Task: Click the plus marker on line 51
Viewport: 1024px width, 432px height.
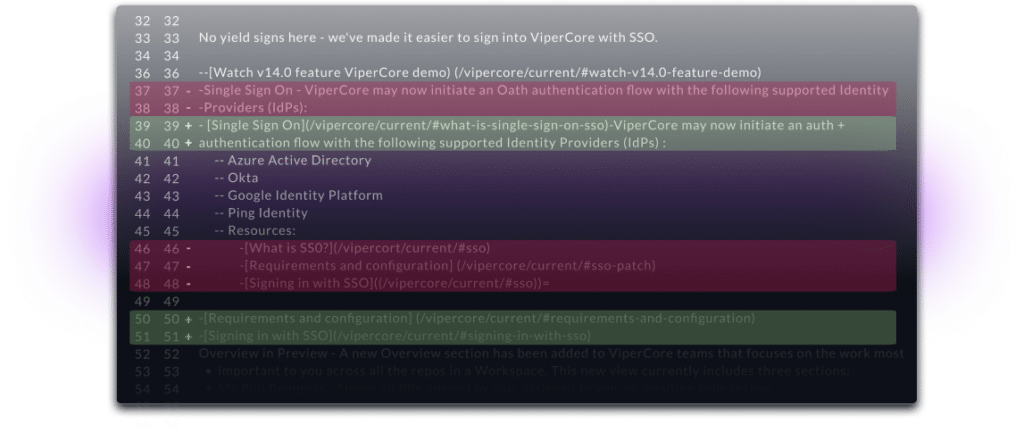Action: pyautogui.click(x=189, y=337)
